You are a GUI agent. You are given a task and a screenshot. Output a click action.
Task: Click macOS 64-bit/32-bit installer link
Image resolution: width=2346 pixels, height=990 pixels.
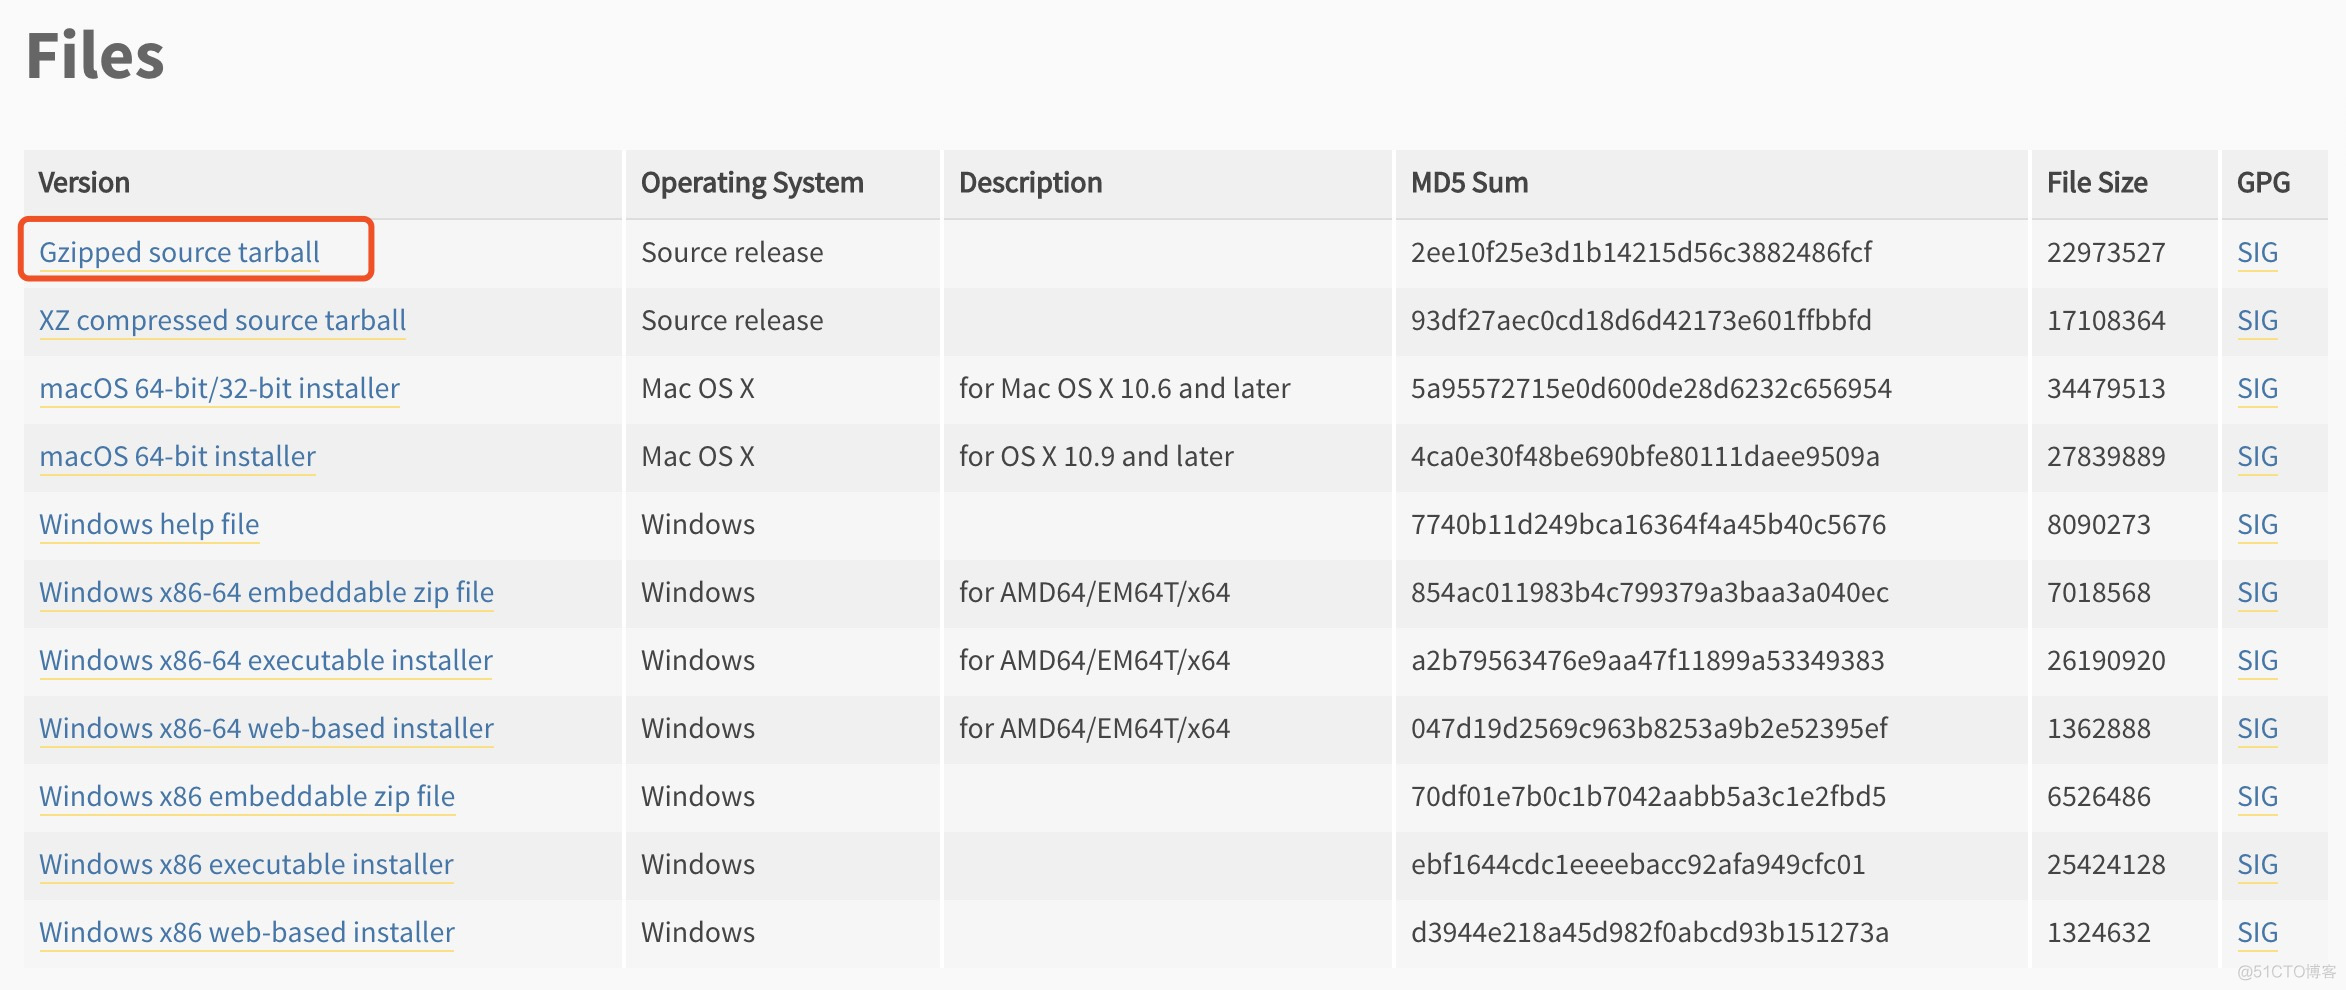click(219, 389)
